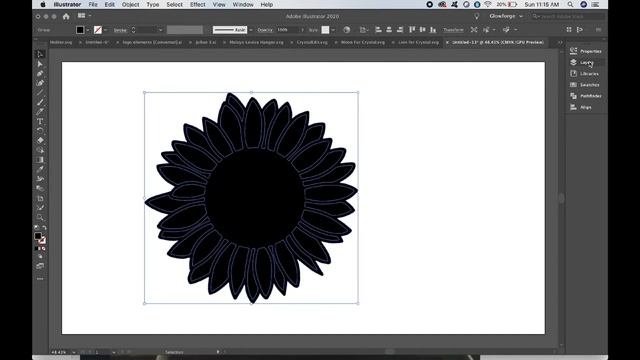This screenshot has width=640, height=360.
Task: Open the Glowforge workspace switcher
Action: [x=506, y=16]
